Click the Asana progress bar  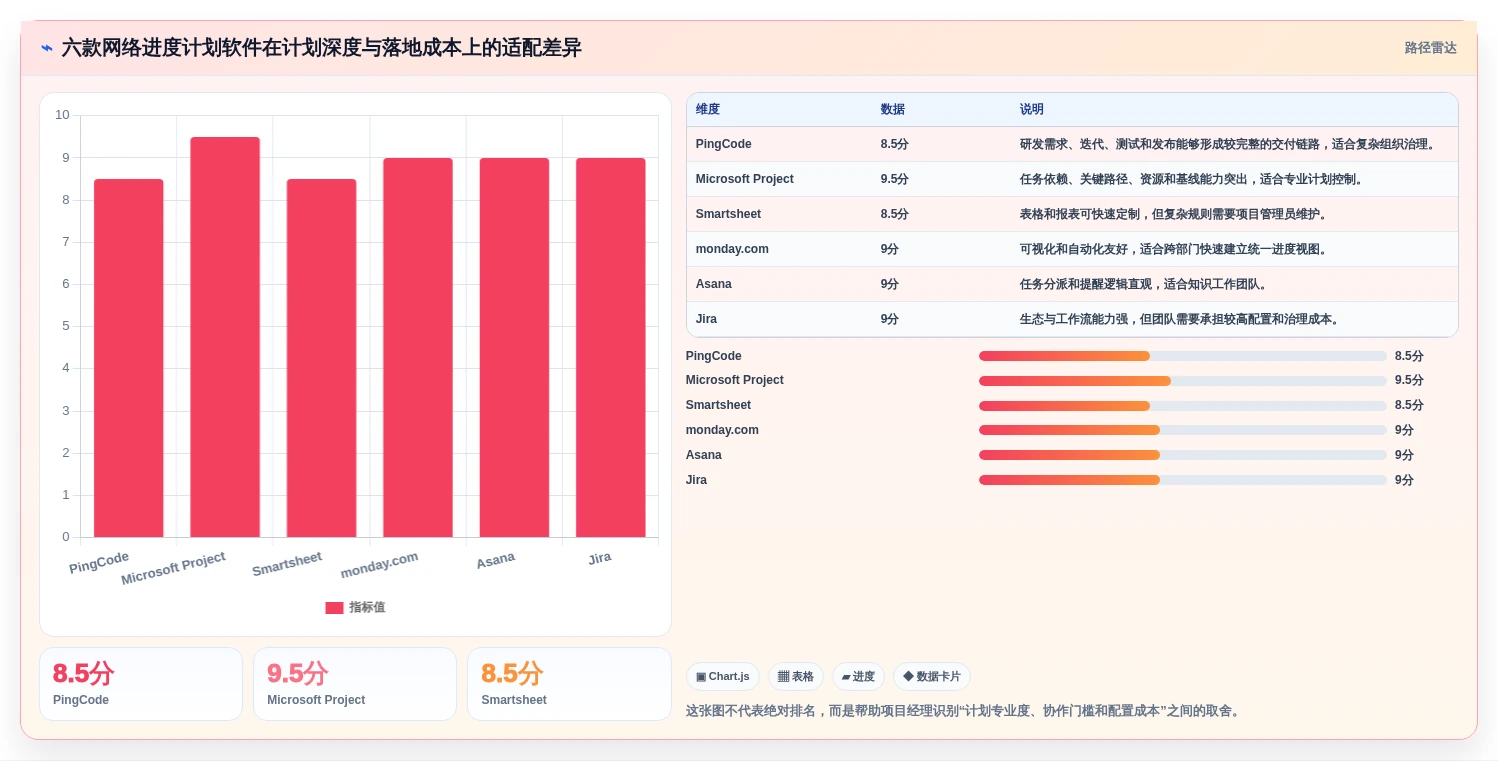1183,455
